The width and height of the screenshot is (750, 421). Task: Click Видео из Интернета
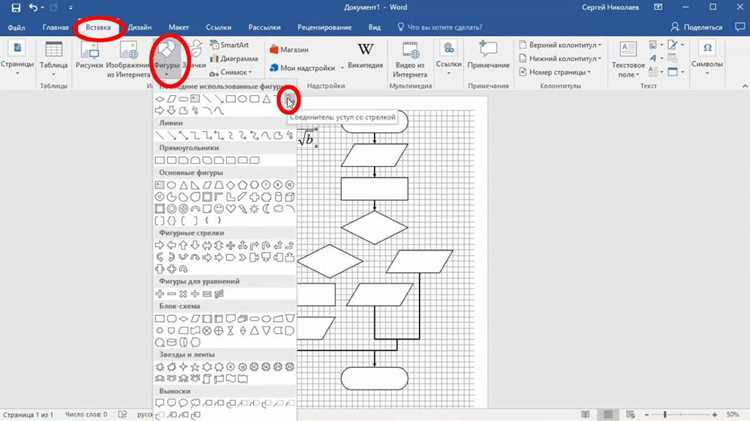410,60
